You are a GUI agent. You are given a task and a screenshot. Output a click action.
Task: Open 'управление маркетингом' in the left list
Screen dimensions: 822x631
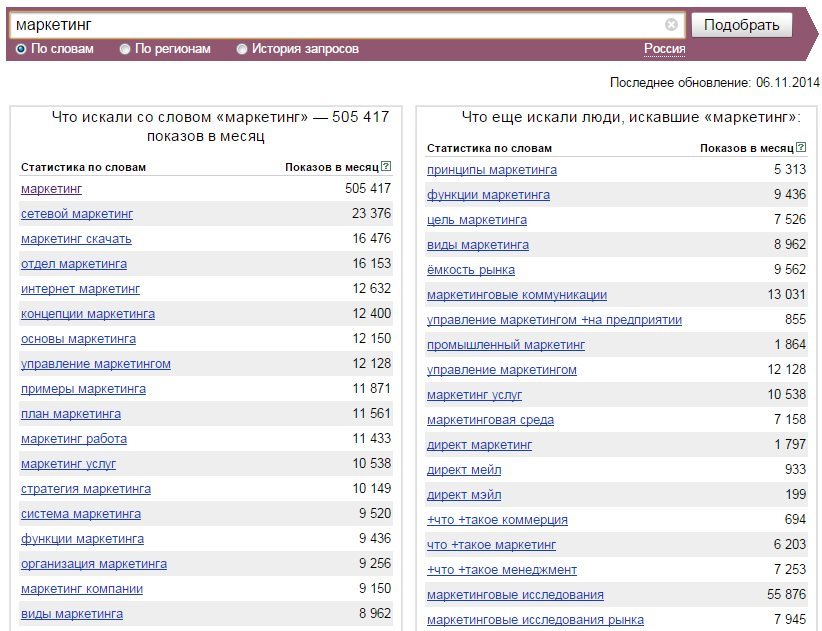pos(96,364)
